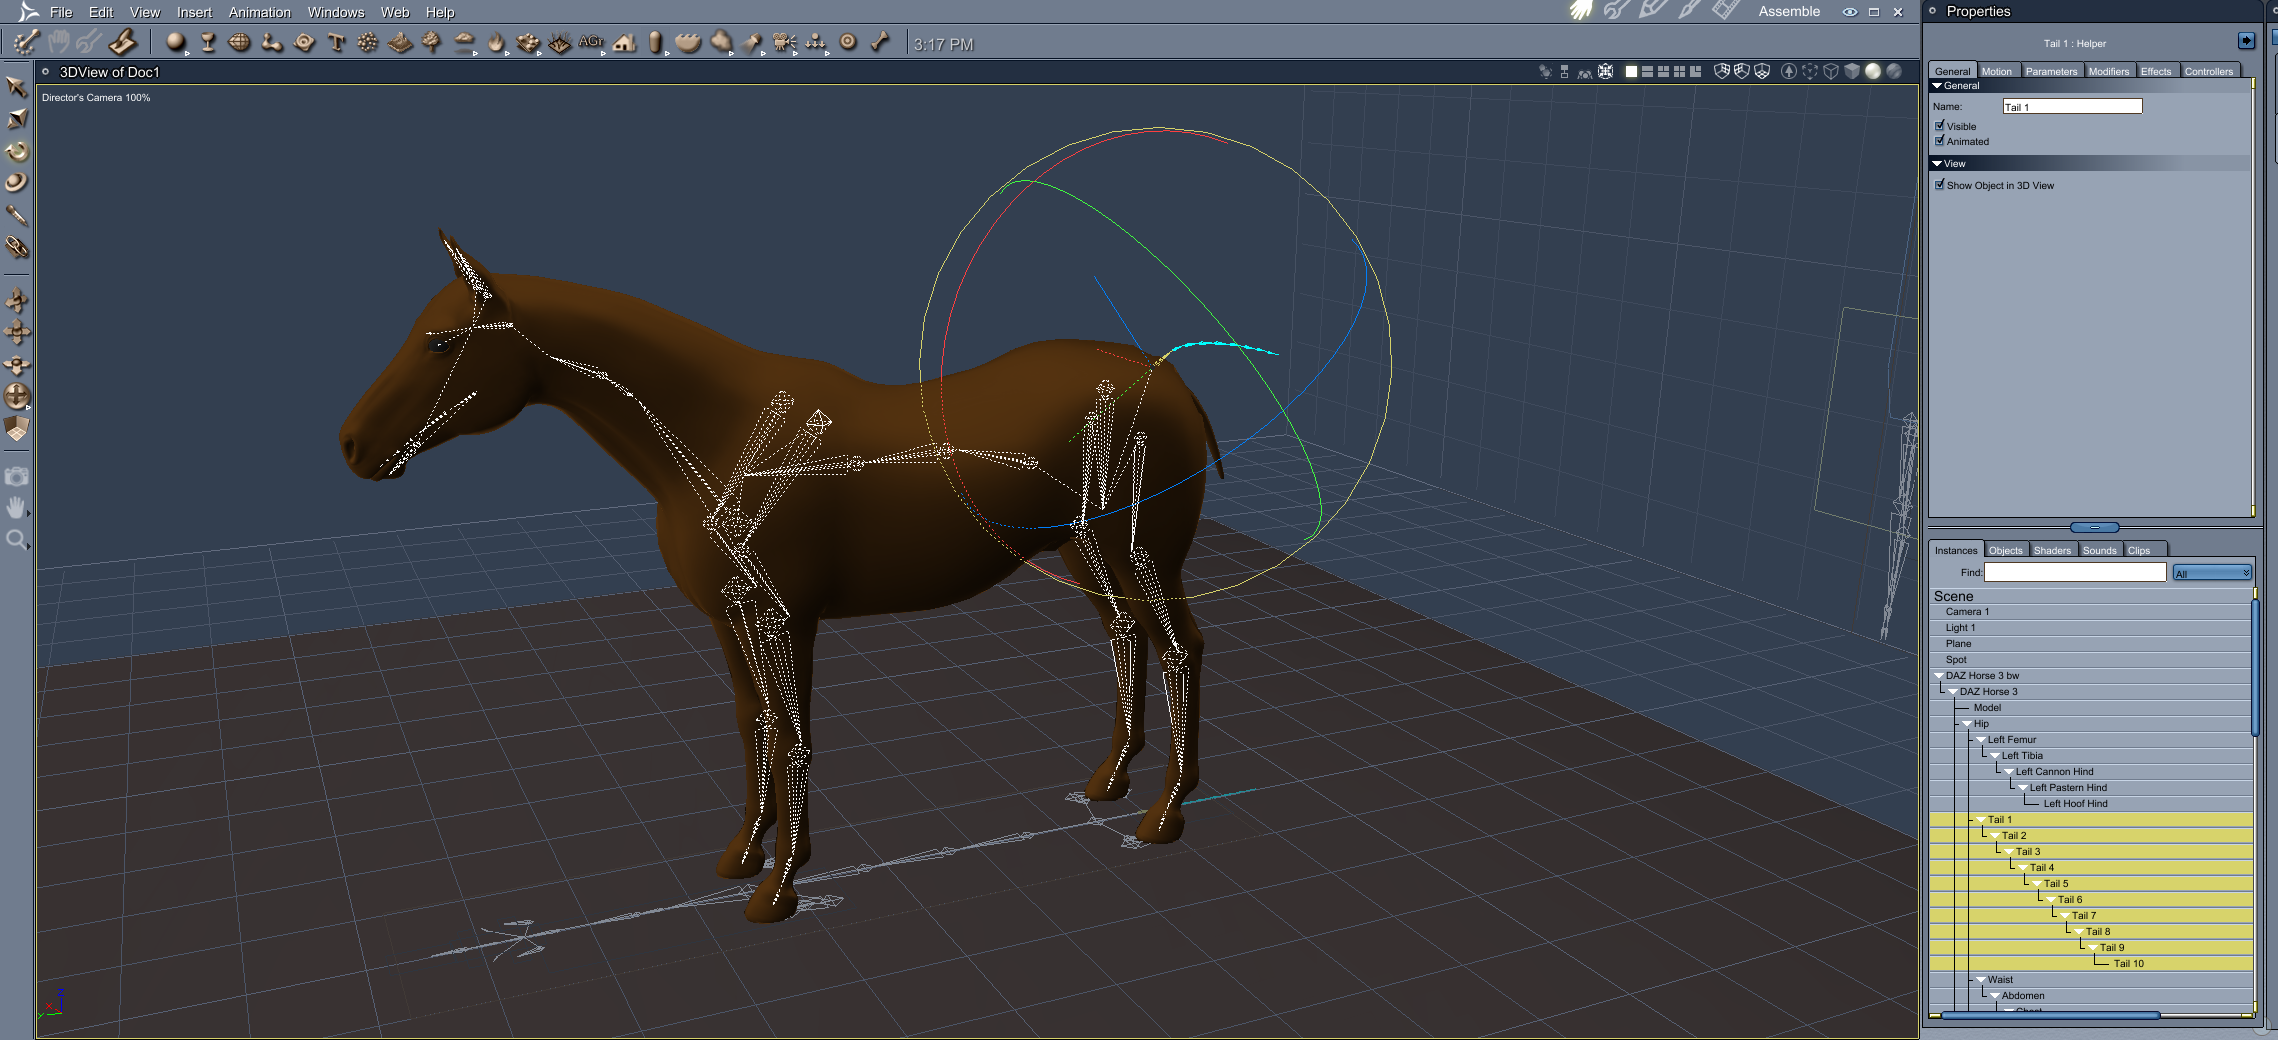Click the Name field containing Tail 1
This screenshot has height=1040, width=2278.
[x=2072, y=106]
